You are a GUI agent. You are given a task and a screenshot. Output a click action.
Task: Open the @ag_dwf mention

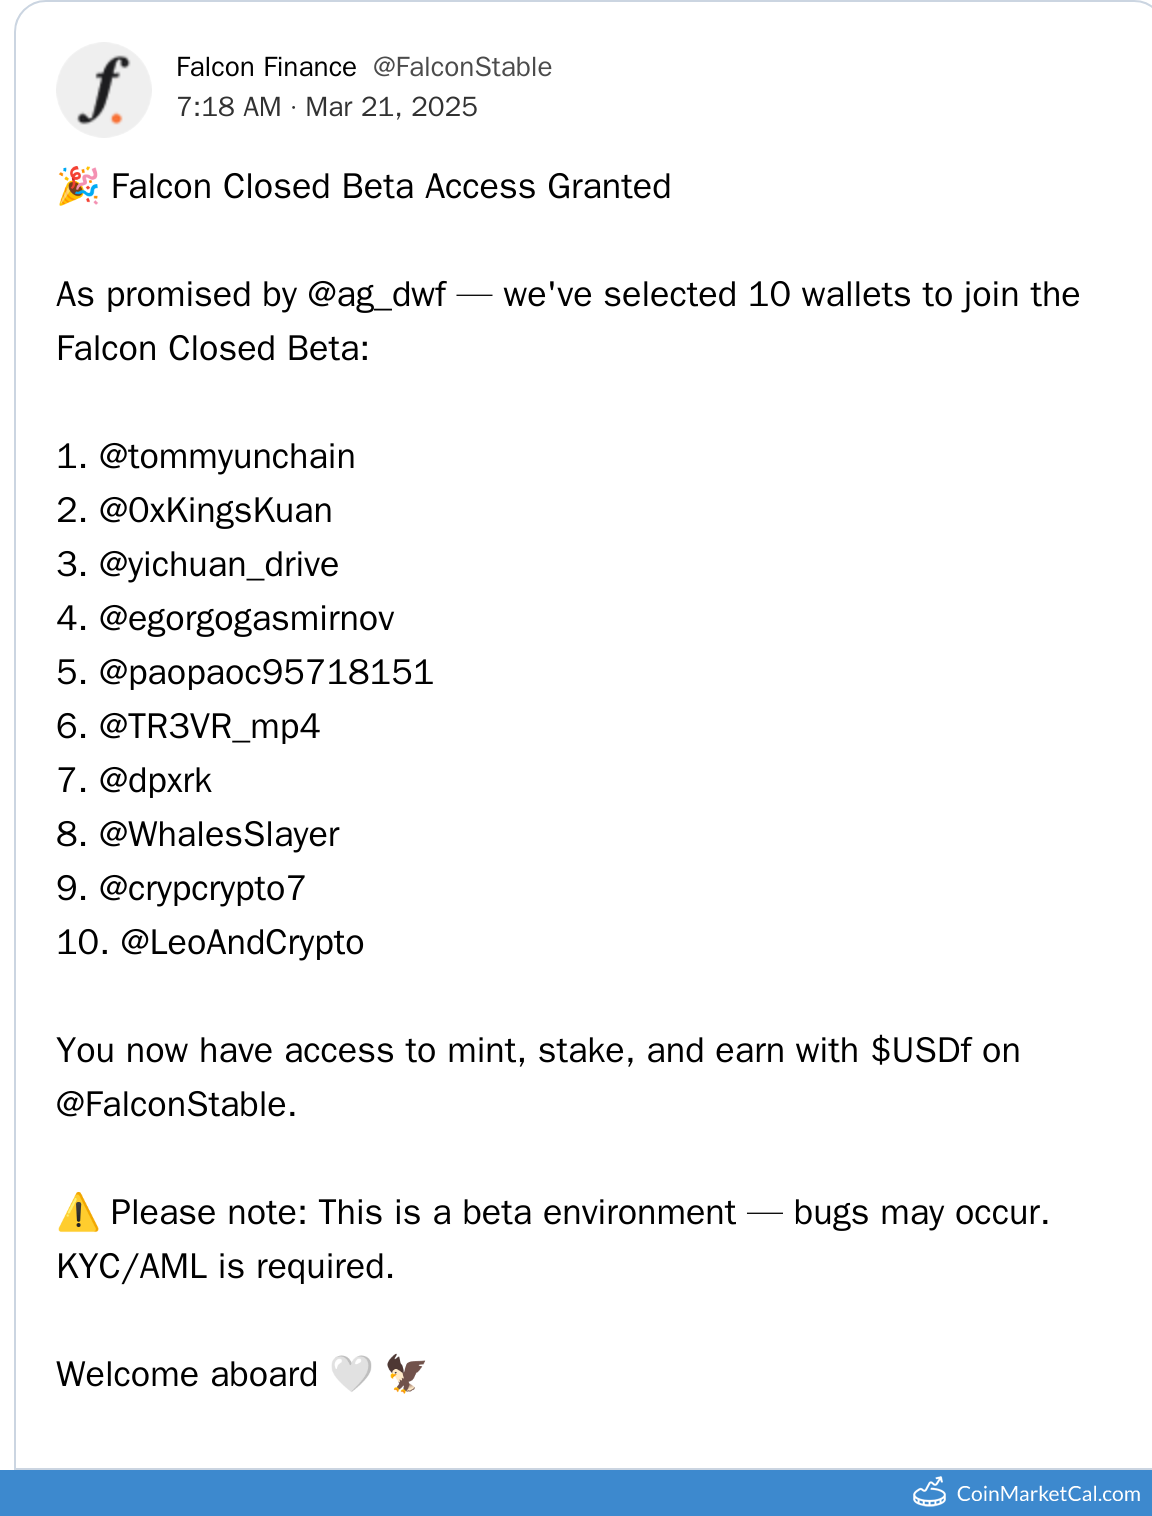click(x=377, y=295)
